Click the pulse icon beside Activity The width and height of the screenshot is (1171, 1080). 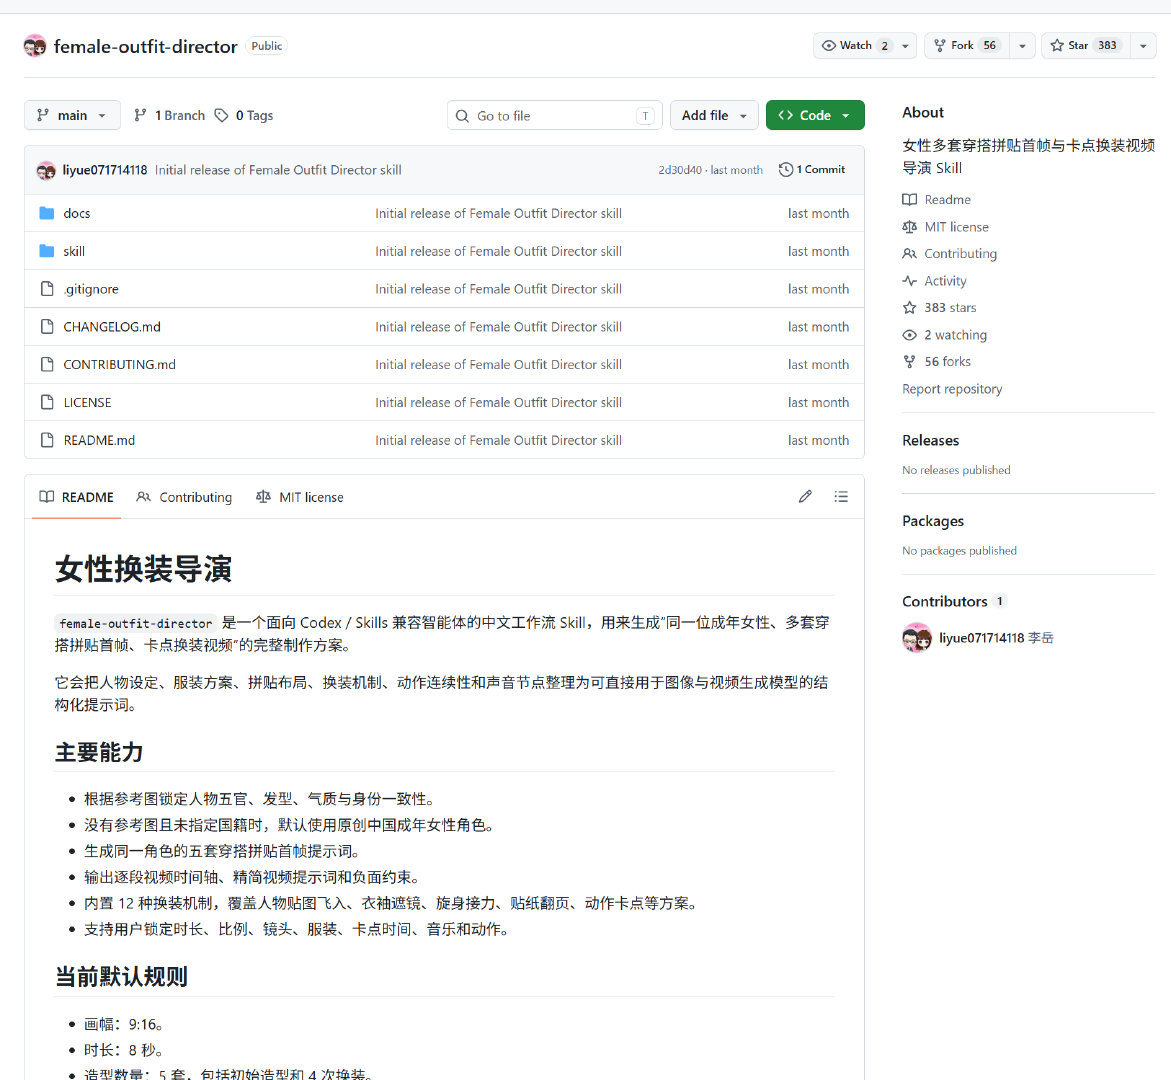[x=910, y=281]
